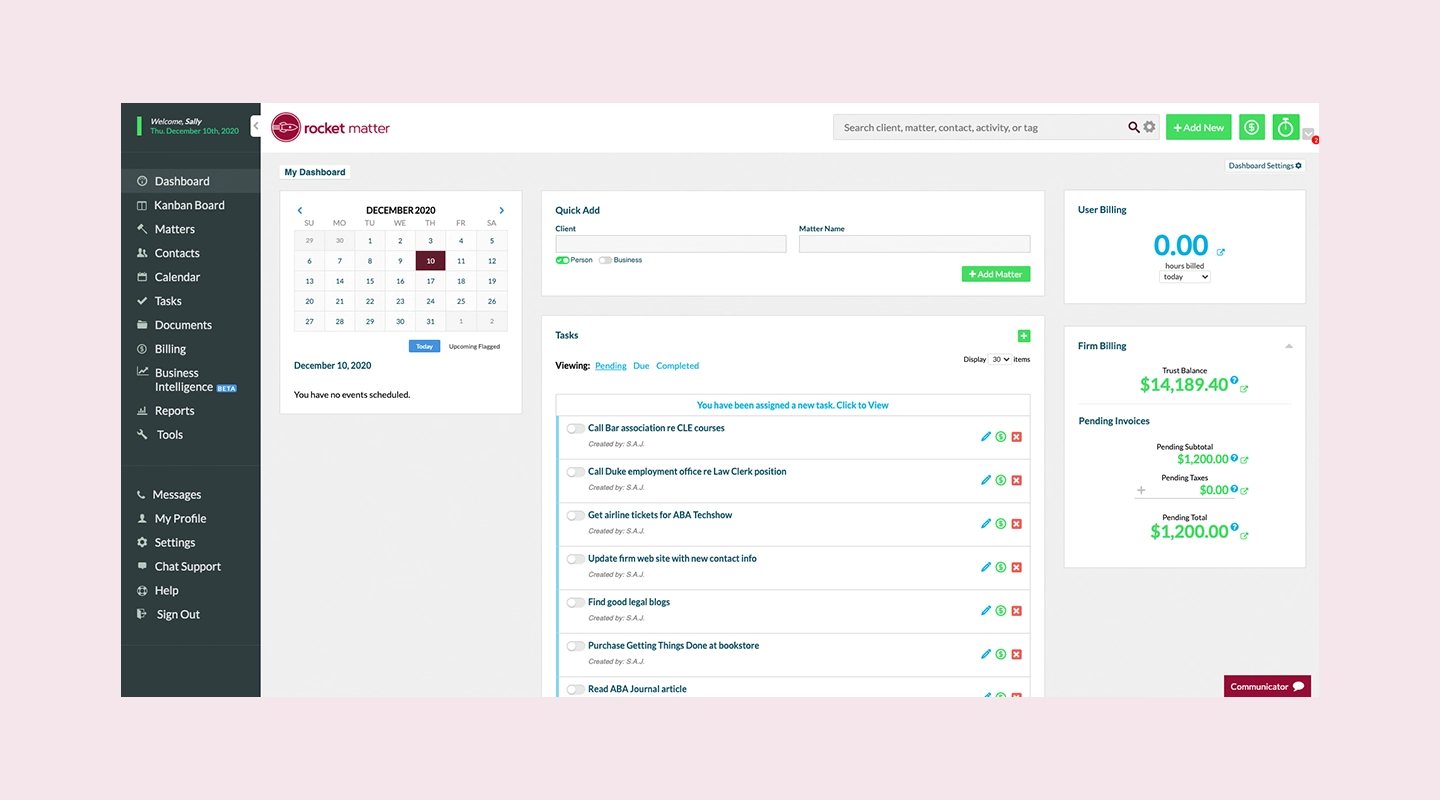Edit the Call Duke employment office task
The height and width of the screenshot is (800, 1440).
pos(986,480)
